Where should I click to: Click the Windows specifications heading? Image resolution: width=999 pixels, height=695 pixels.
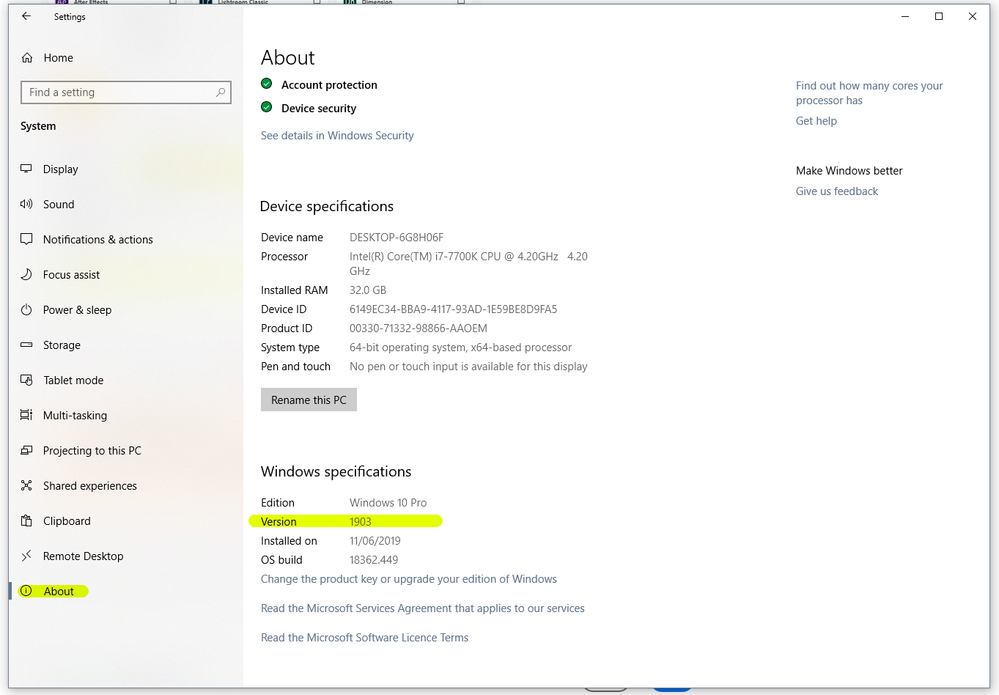click(x=336, y=471)
